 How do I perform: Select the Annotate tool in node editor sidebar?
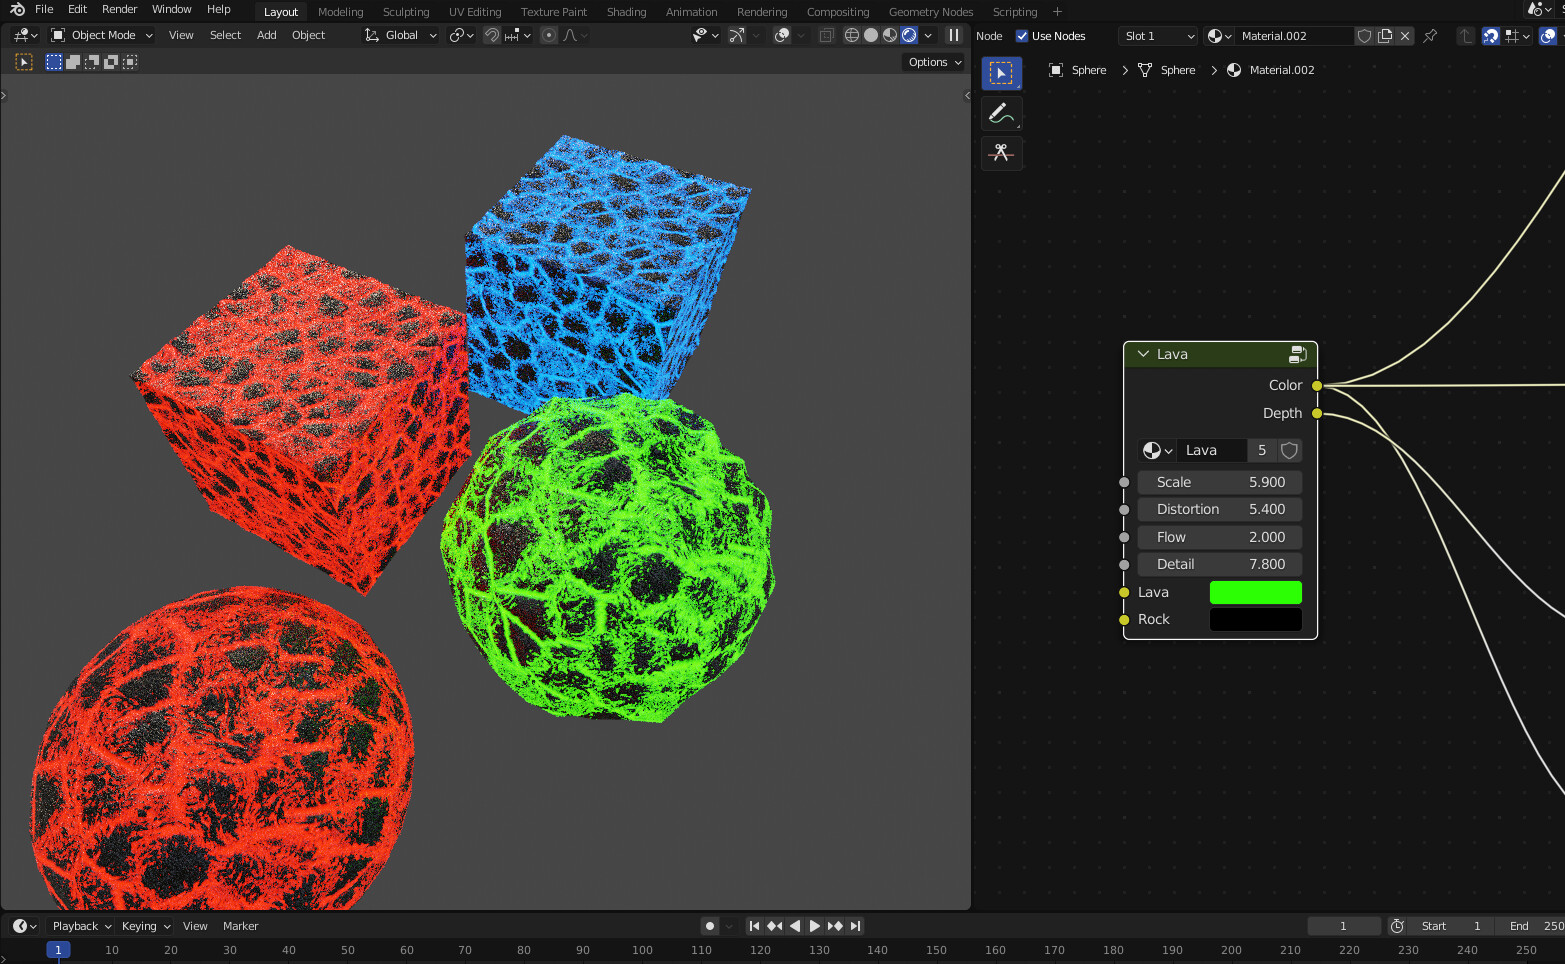1001,112
